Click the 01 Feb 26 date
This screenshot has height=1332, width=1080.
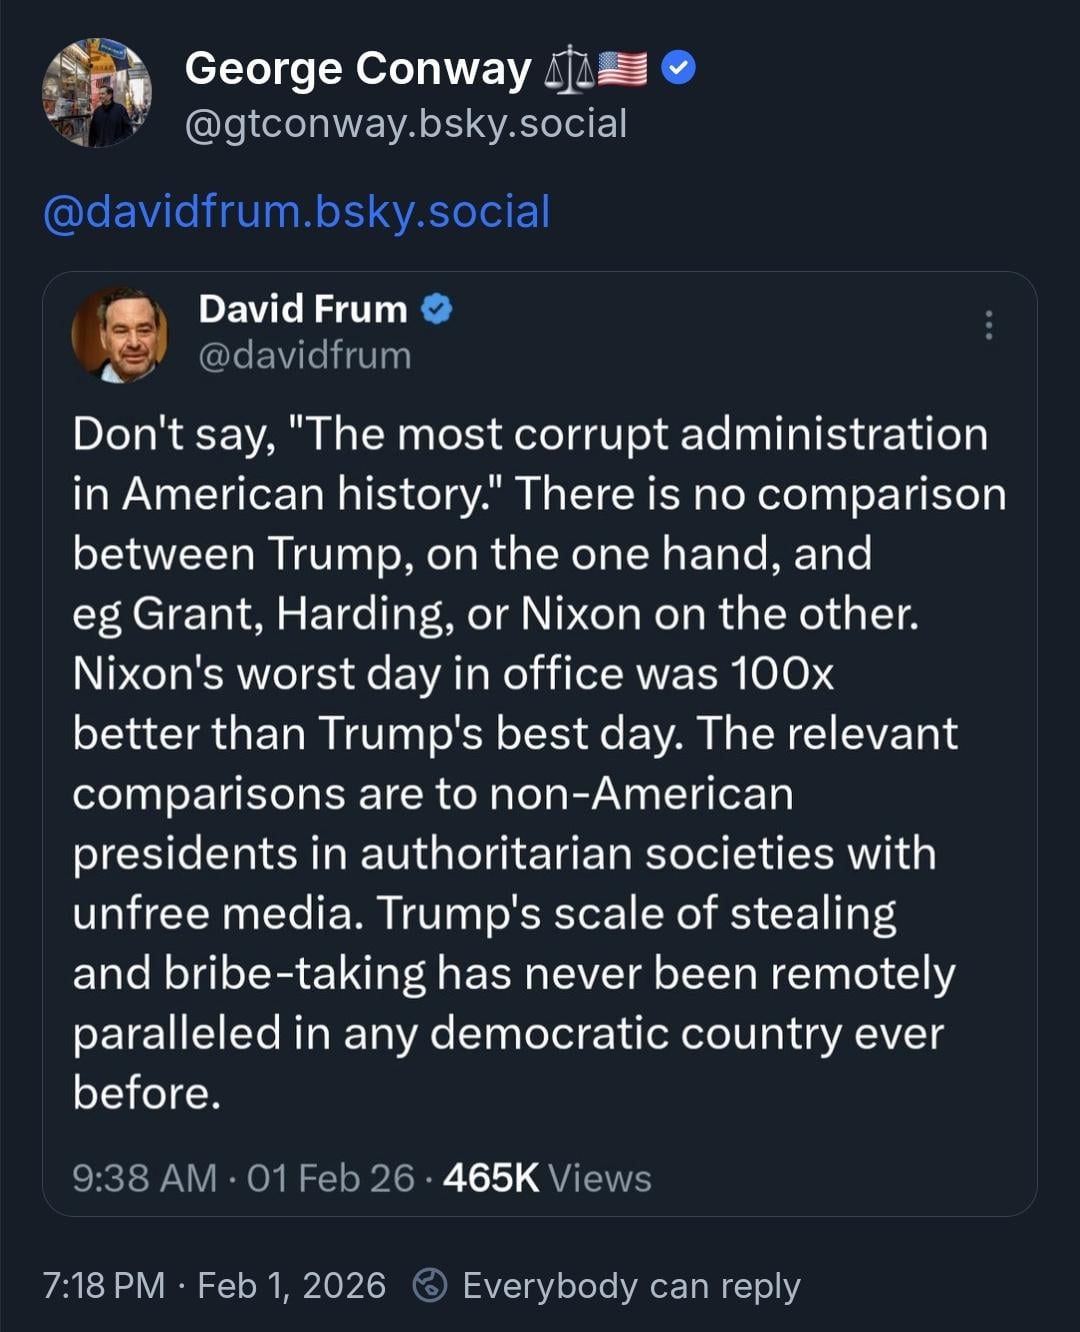(330, 1178)
